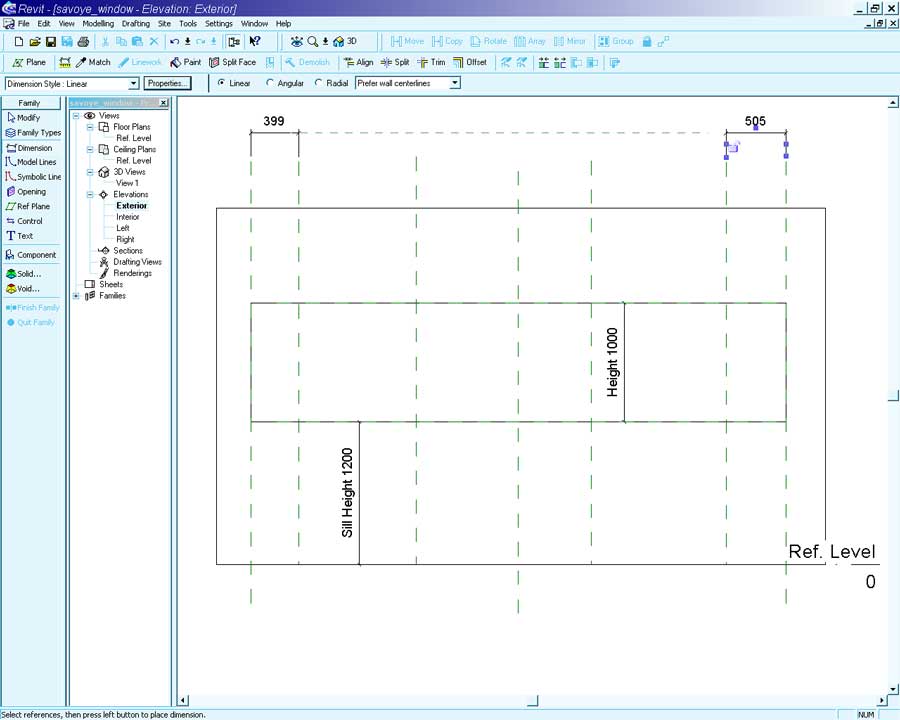Choose the Opening tool

26,192
